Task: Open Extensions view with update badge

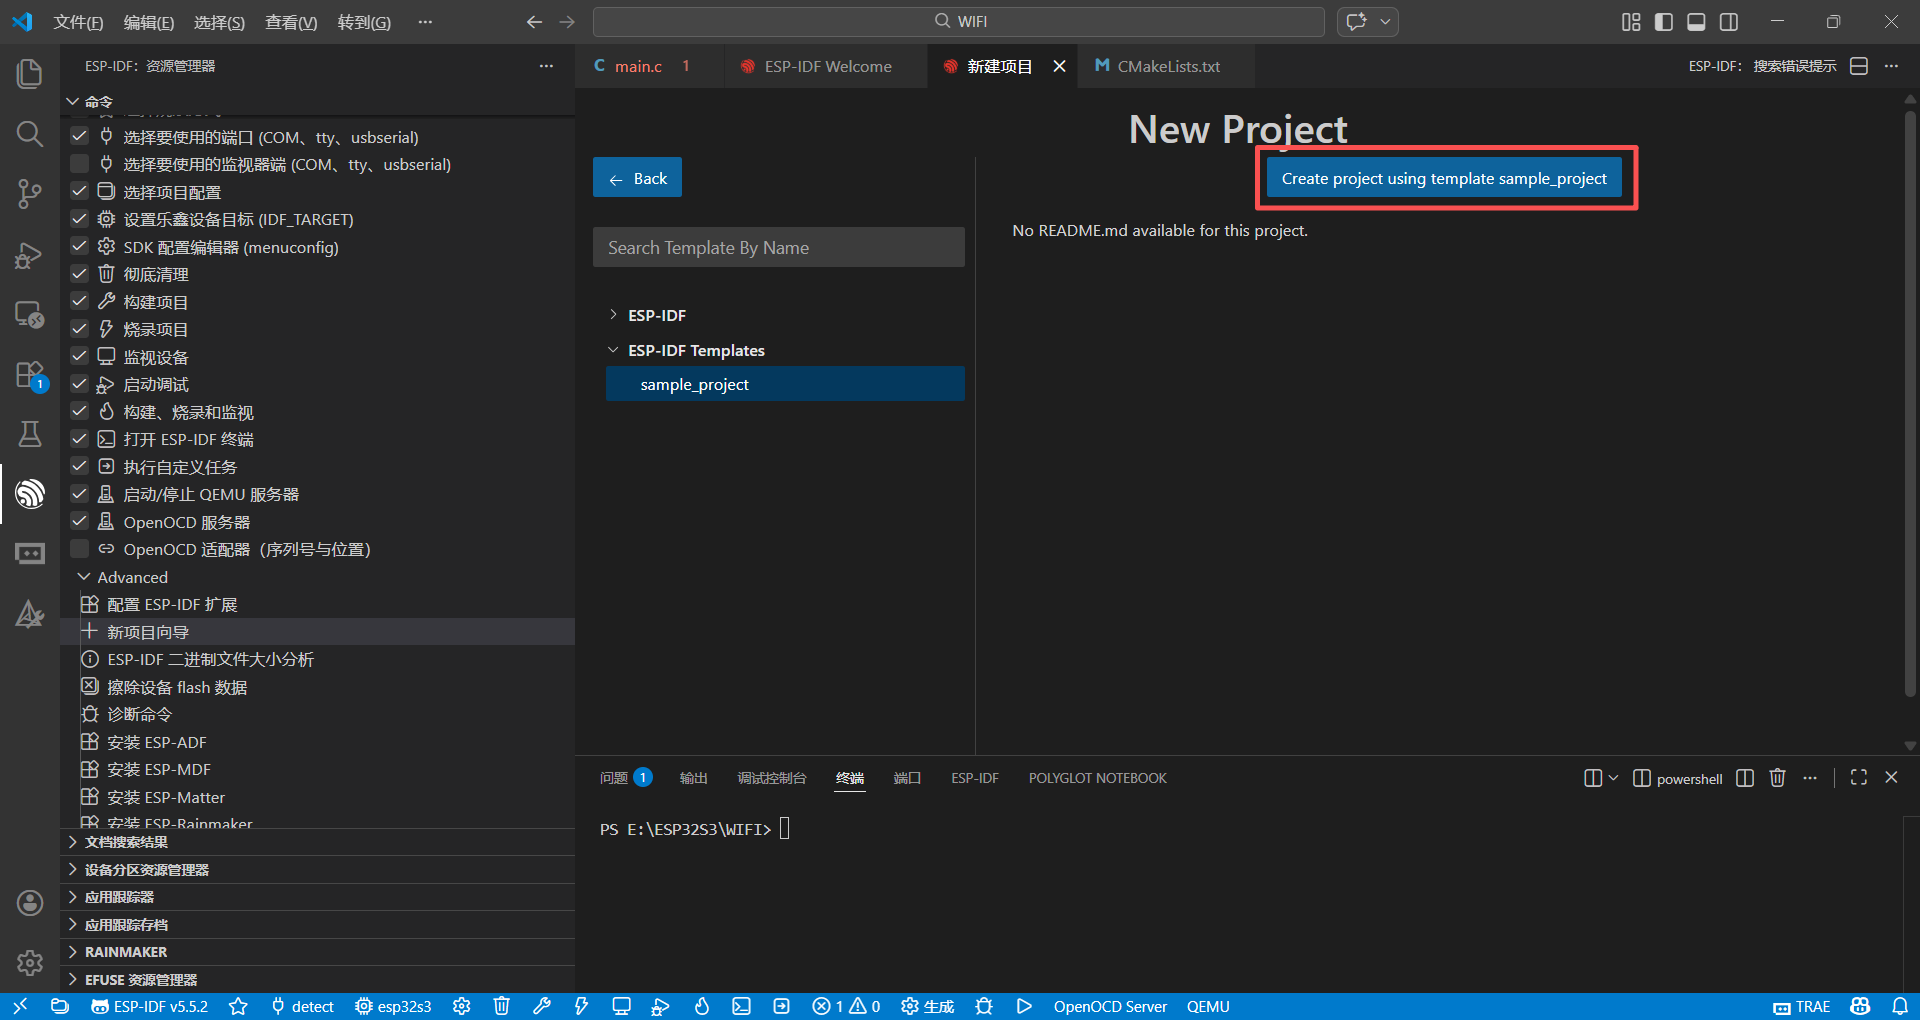Action: (30, 376)
